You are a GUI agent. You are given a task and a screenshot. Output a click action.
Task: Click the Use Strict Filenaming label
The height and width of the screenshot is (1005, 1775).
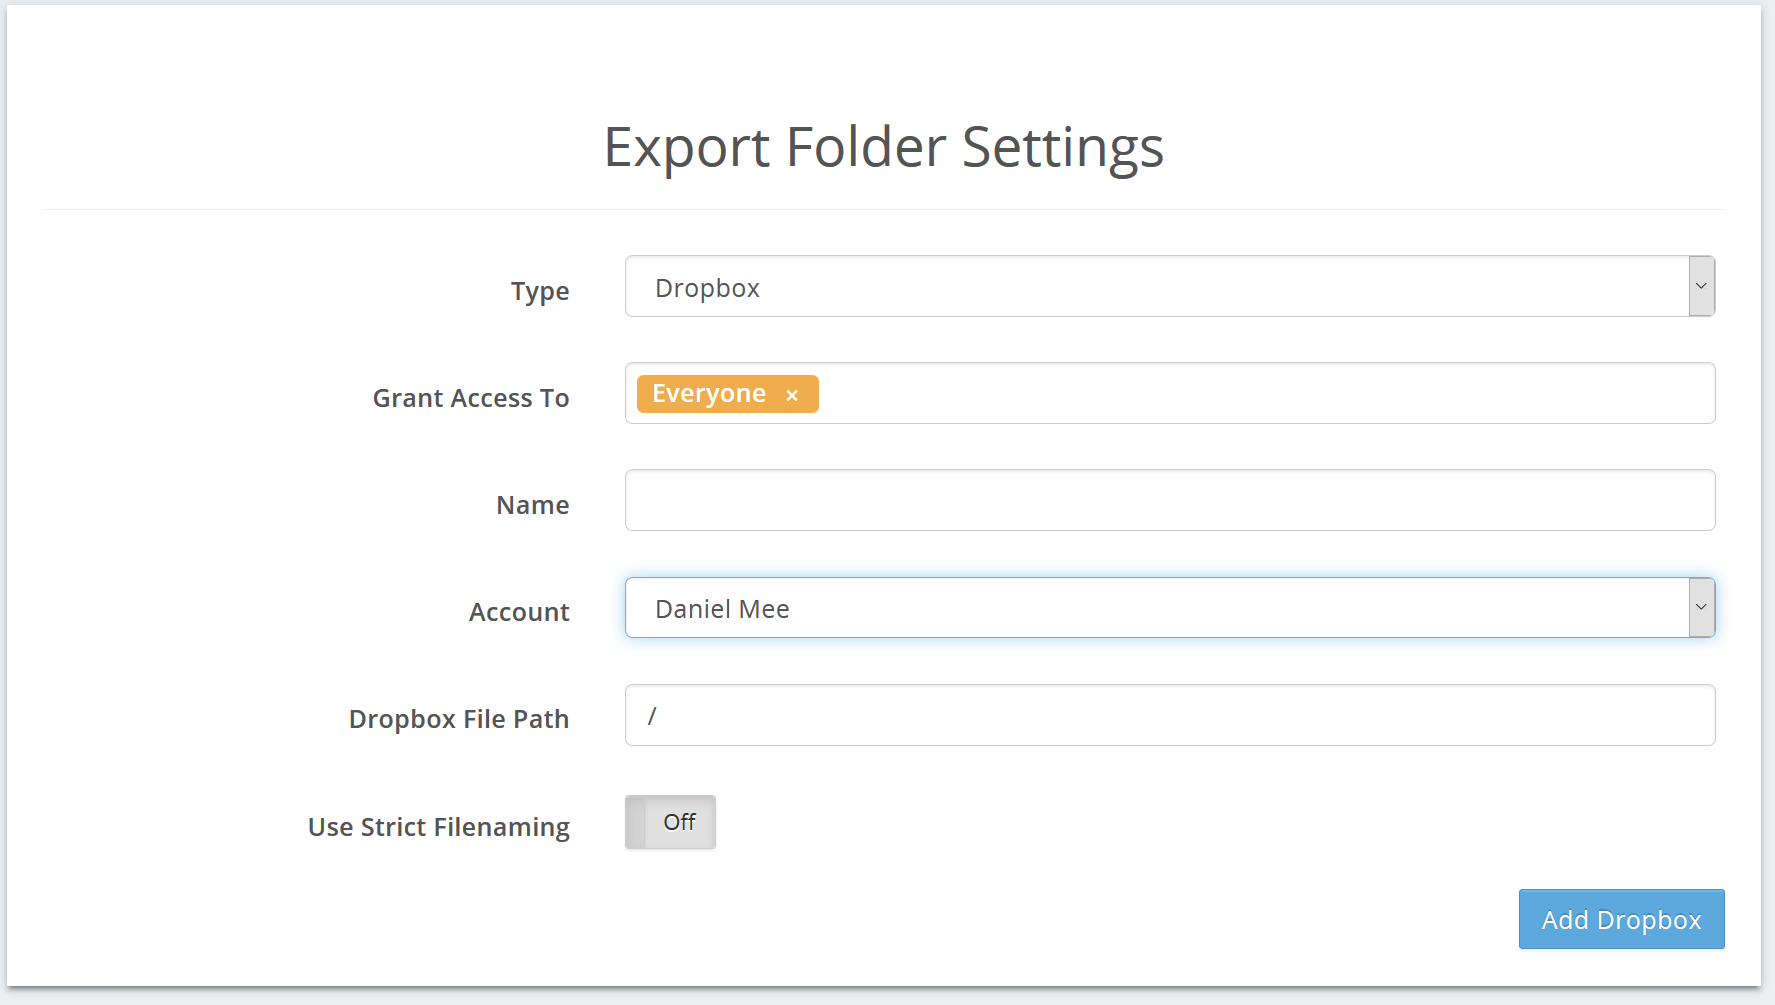439,827
